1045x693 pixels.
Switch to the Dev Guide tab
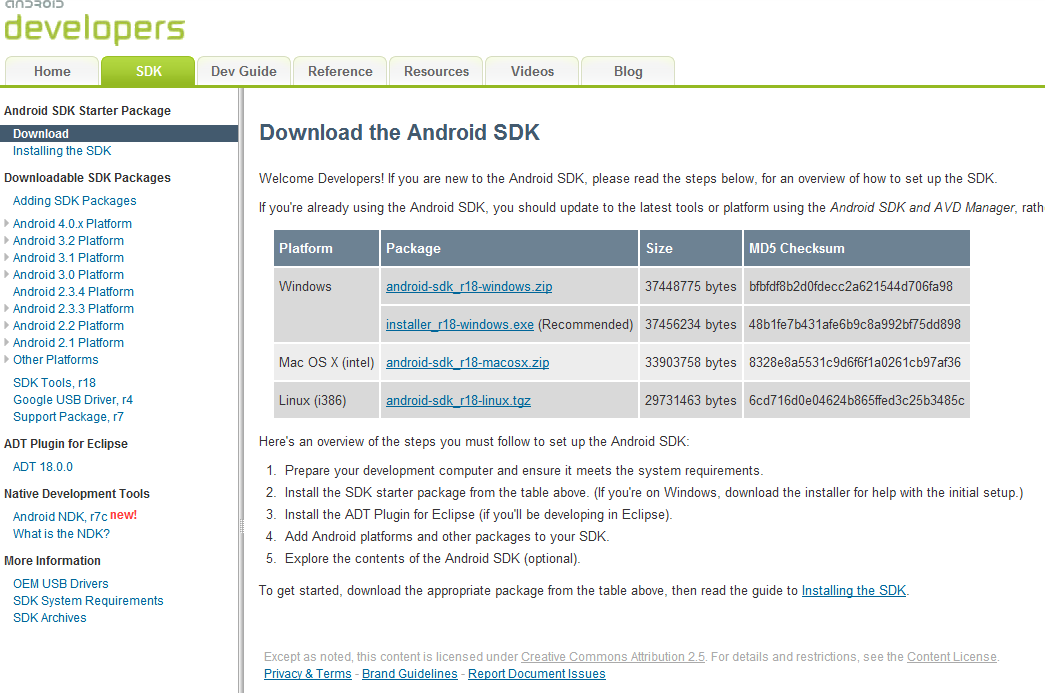(x=244, y=71)
